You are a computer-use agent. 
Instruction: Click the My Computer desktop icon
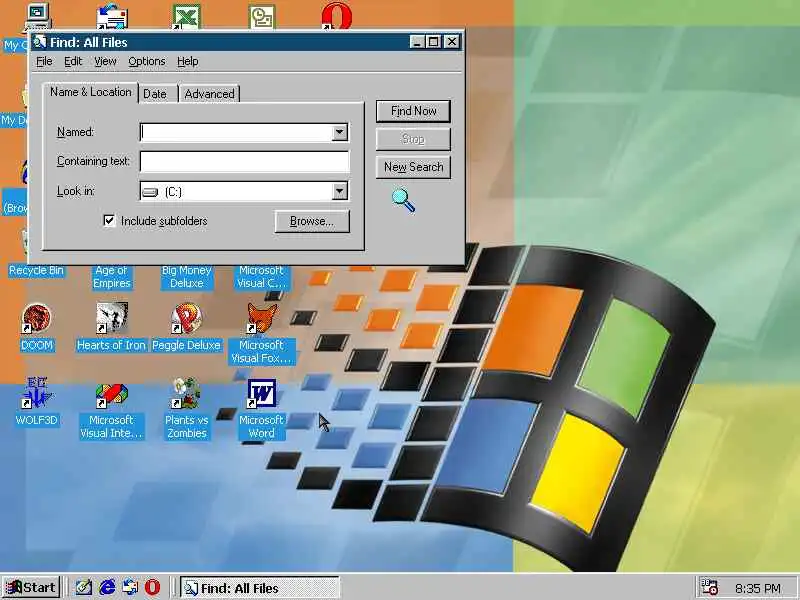pyautogui.click(x=37, y=16)
